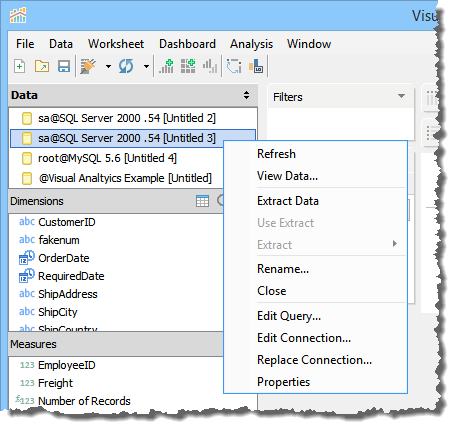Click the date icon beside OrderDate
This screenshot has width=456, height=429.
(27, 257)
